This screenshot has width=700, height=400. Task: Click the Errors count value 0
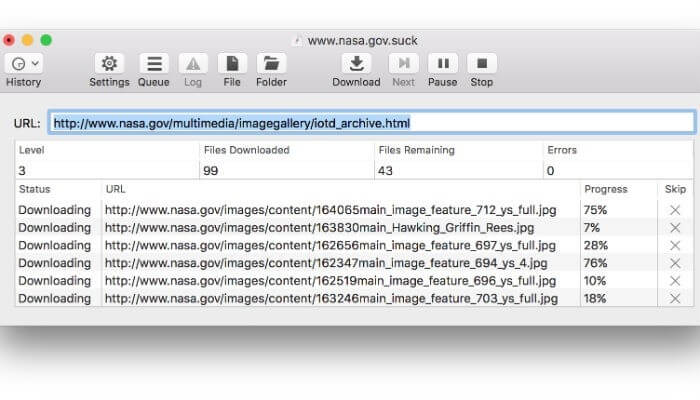(550, 171)
